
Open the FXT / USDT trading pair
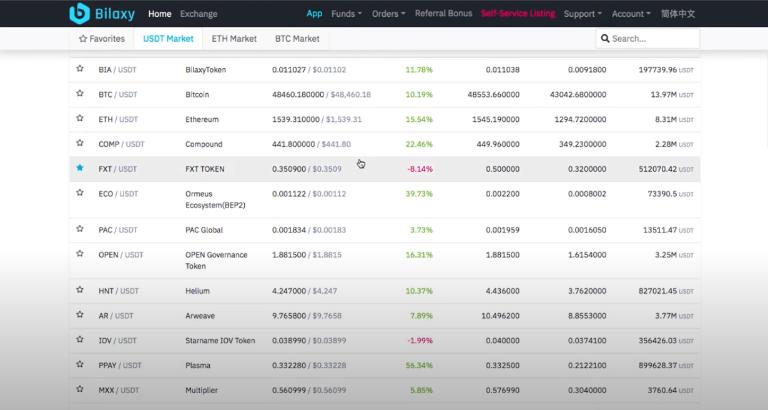[117, 169]
